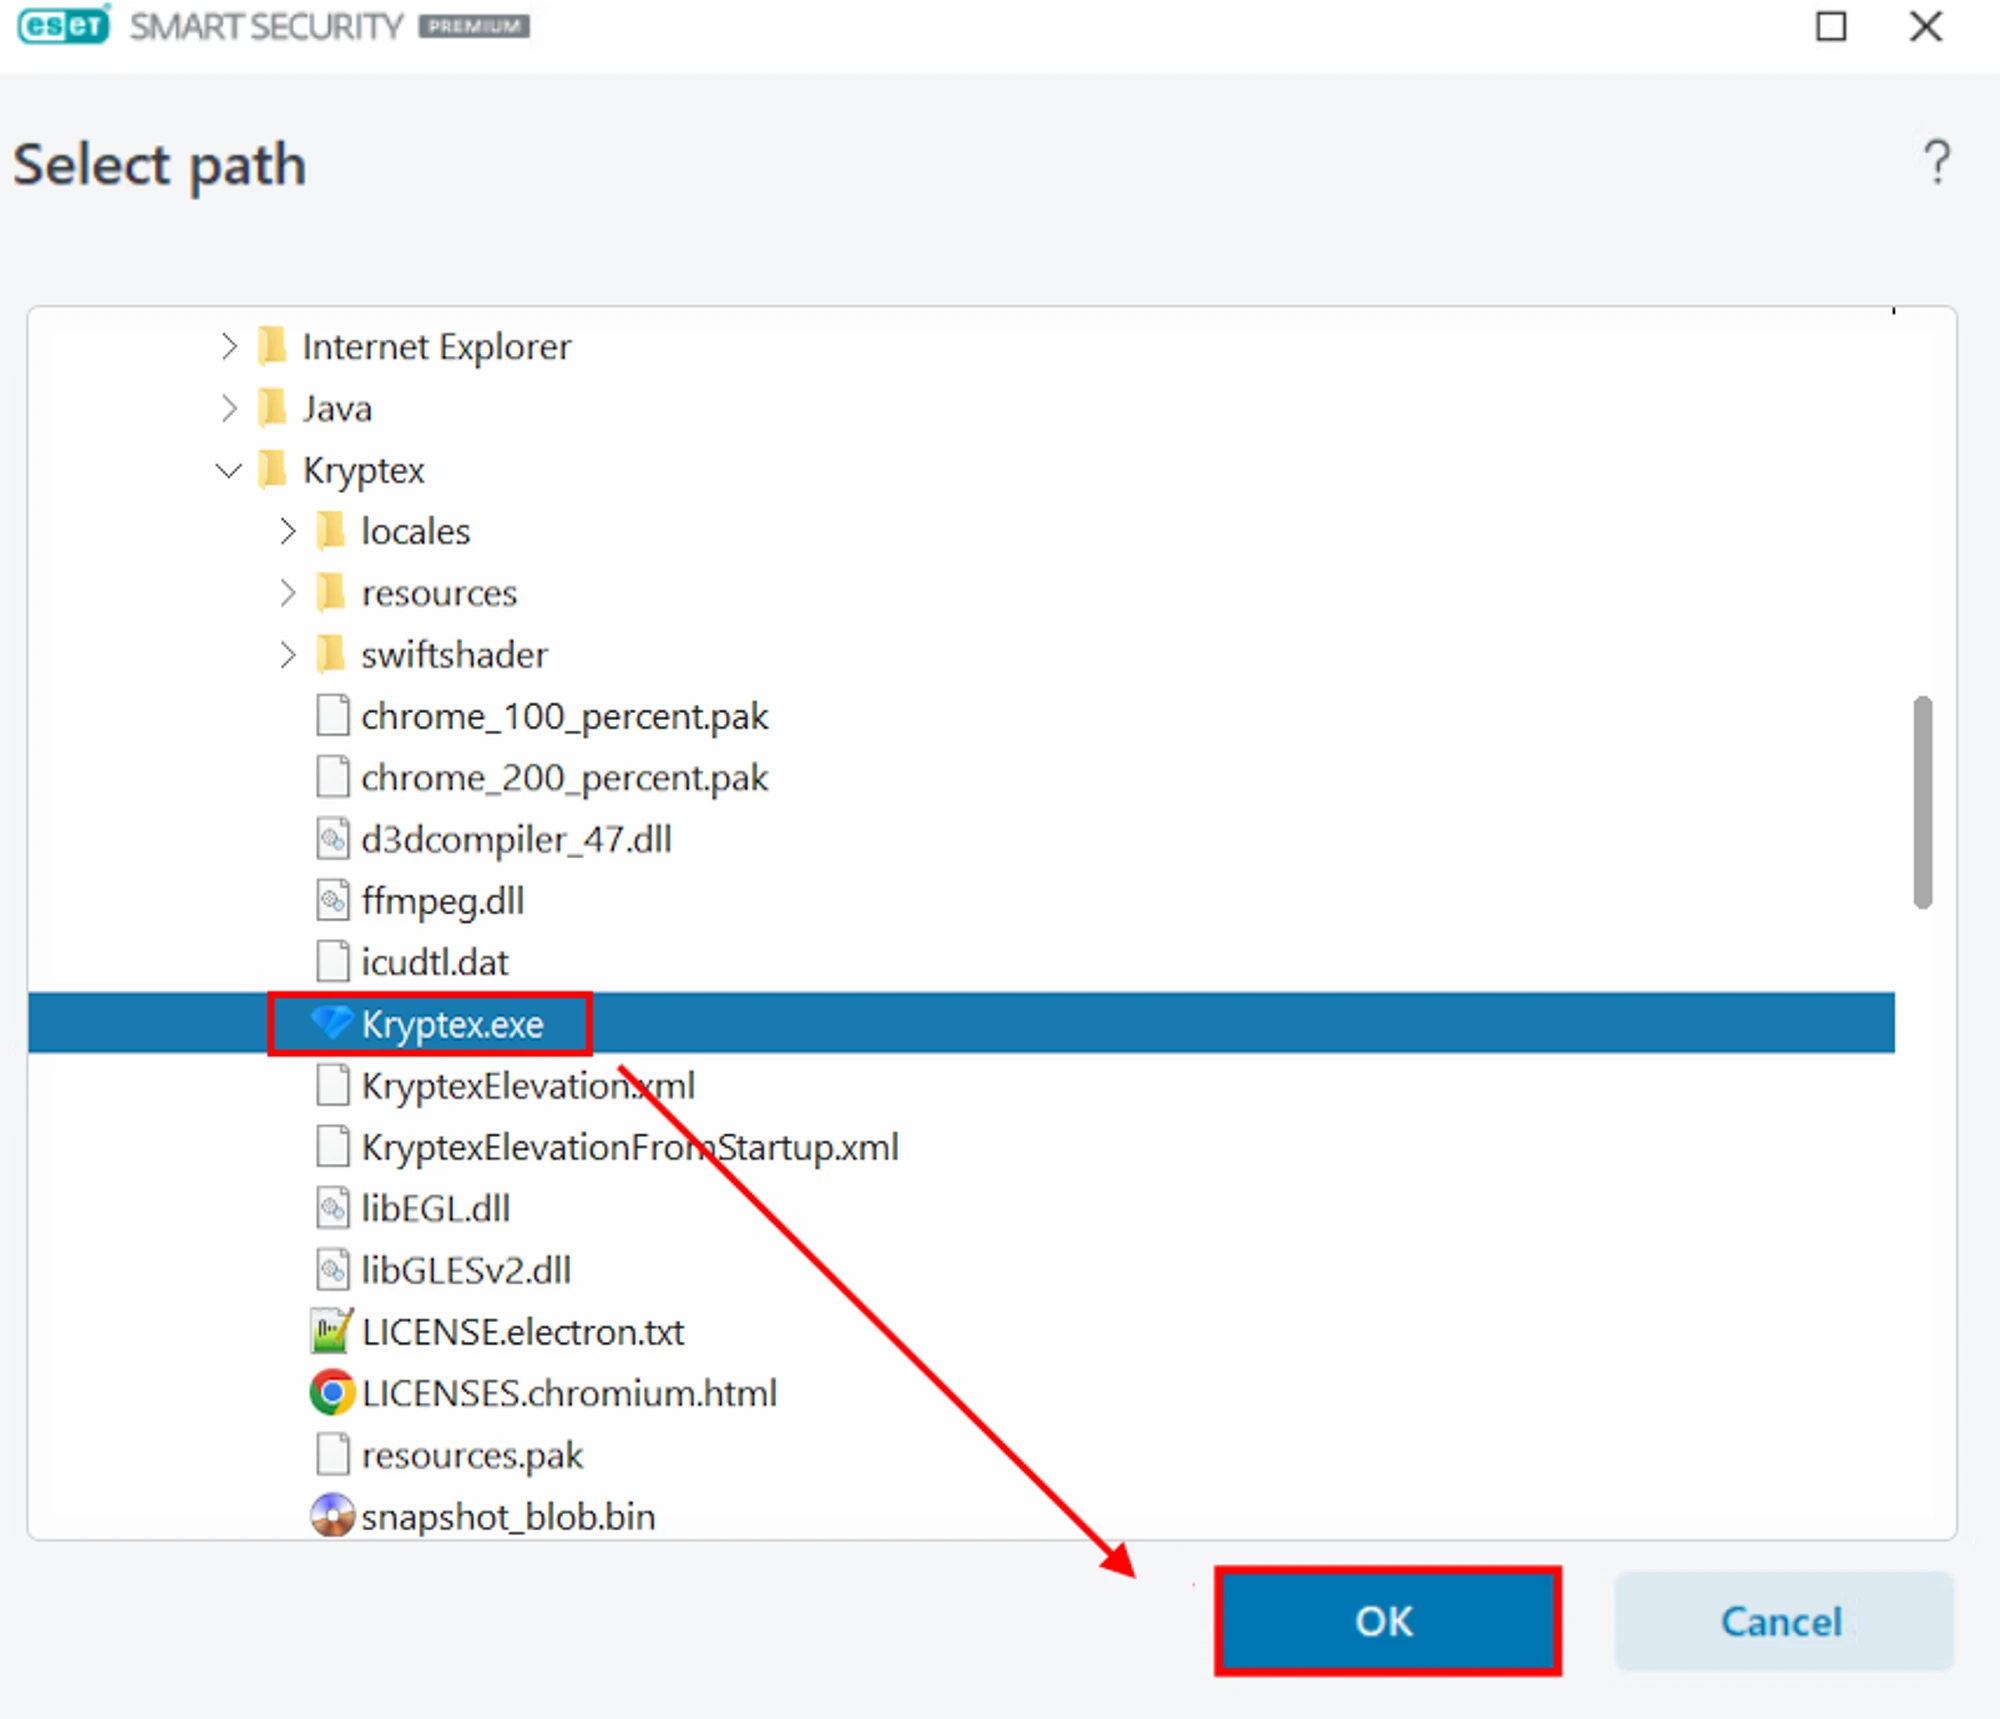The width and height of the screenshot is (2000, 1719).
Task: Collapse the Kryptex folder
Action: tap(229, 470)
